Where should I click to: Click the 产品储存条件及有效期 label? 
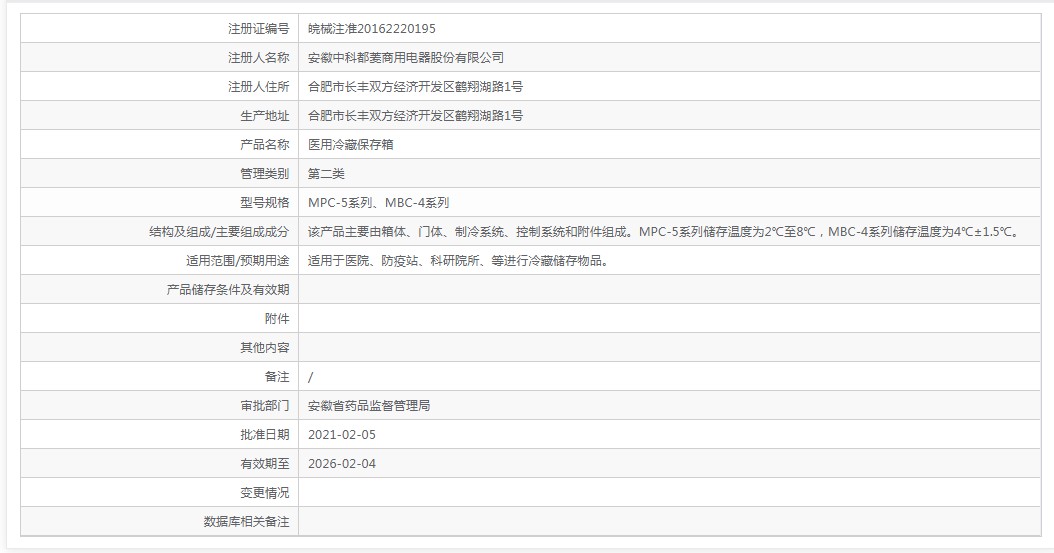pyautogui.click(x=227, y=290)
